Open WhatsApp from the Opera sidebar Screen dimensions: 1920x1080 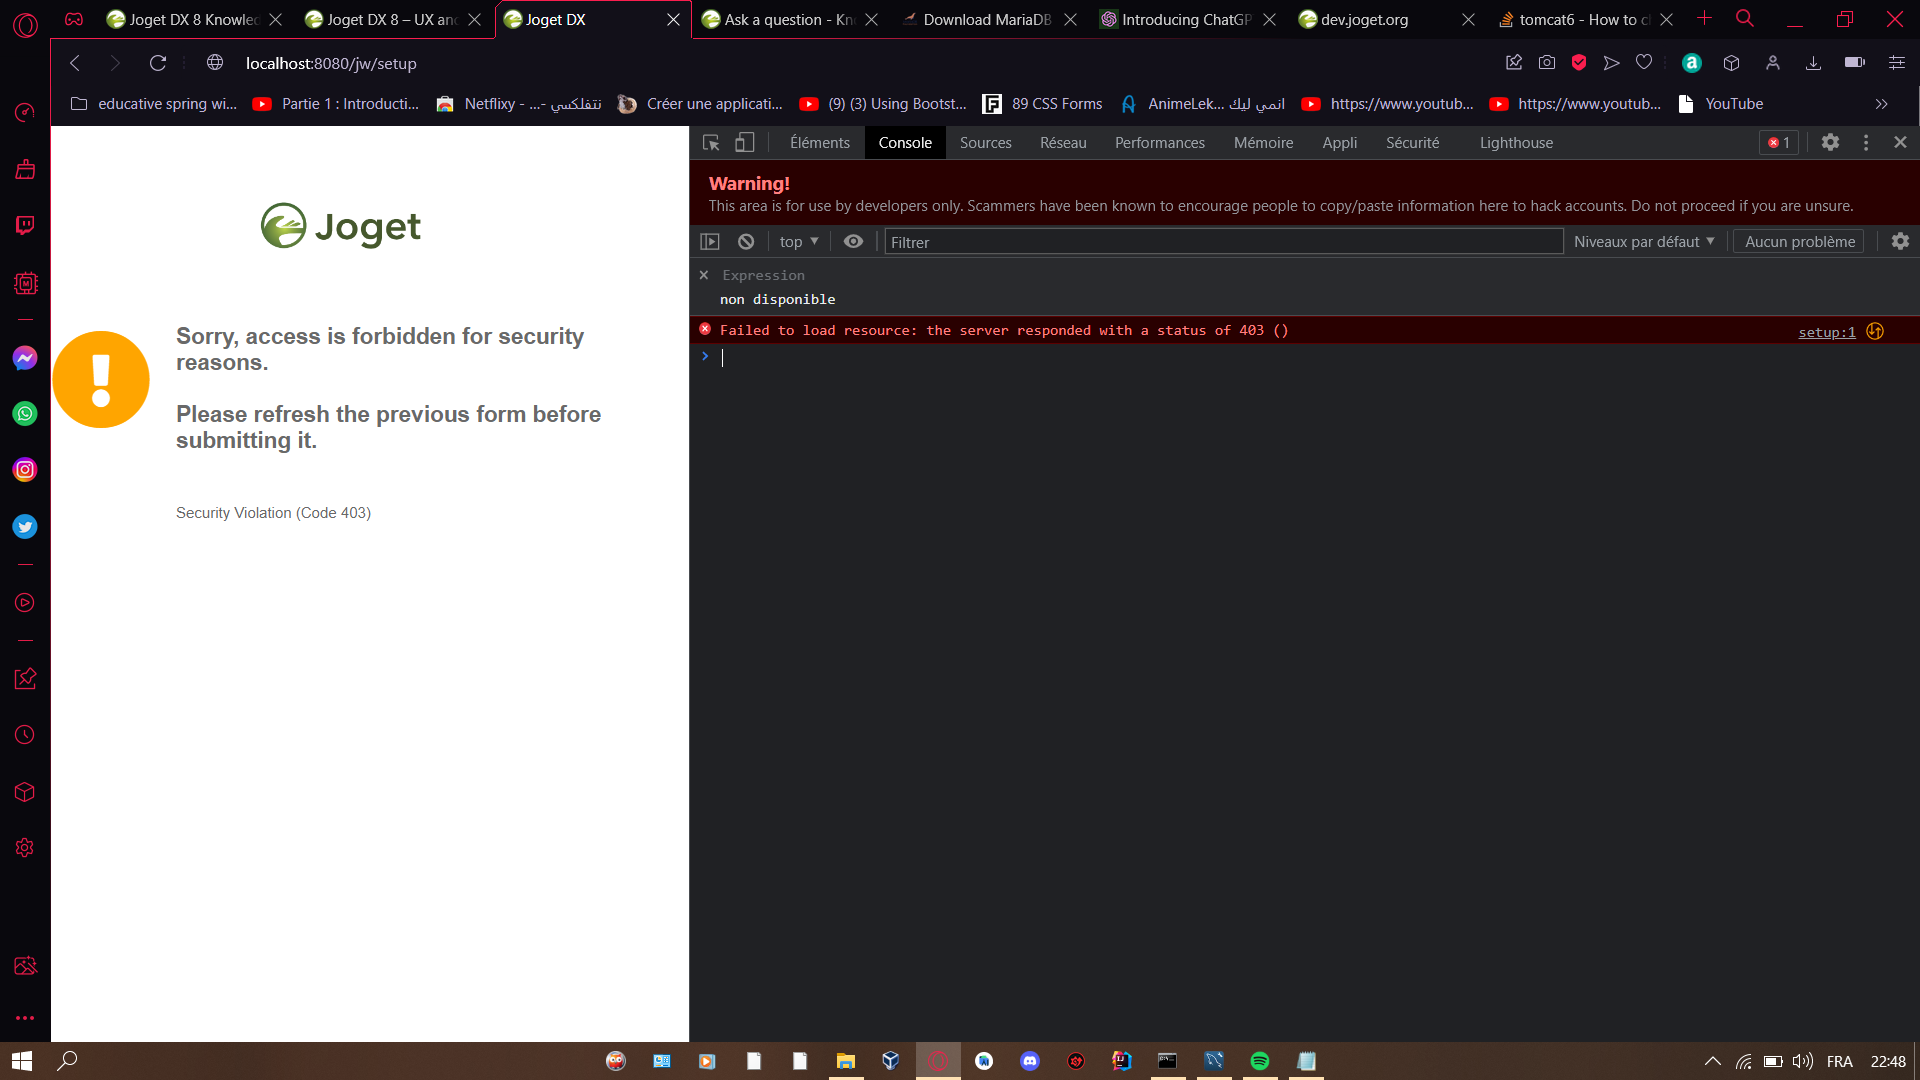click(x=25, y=414)
